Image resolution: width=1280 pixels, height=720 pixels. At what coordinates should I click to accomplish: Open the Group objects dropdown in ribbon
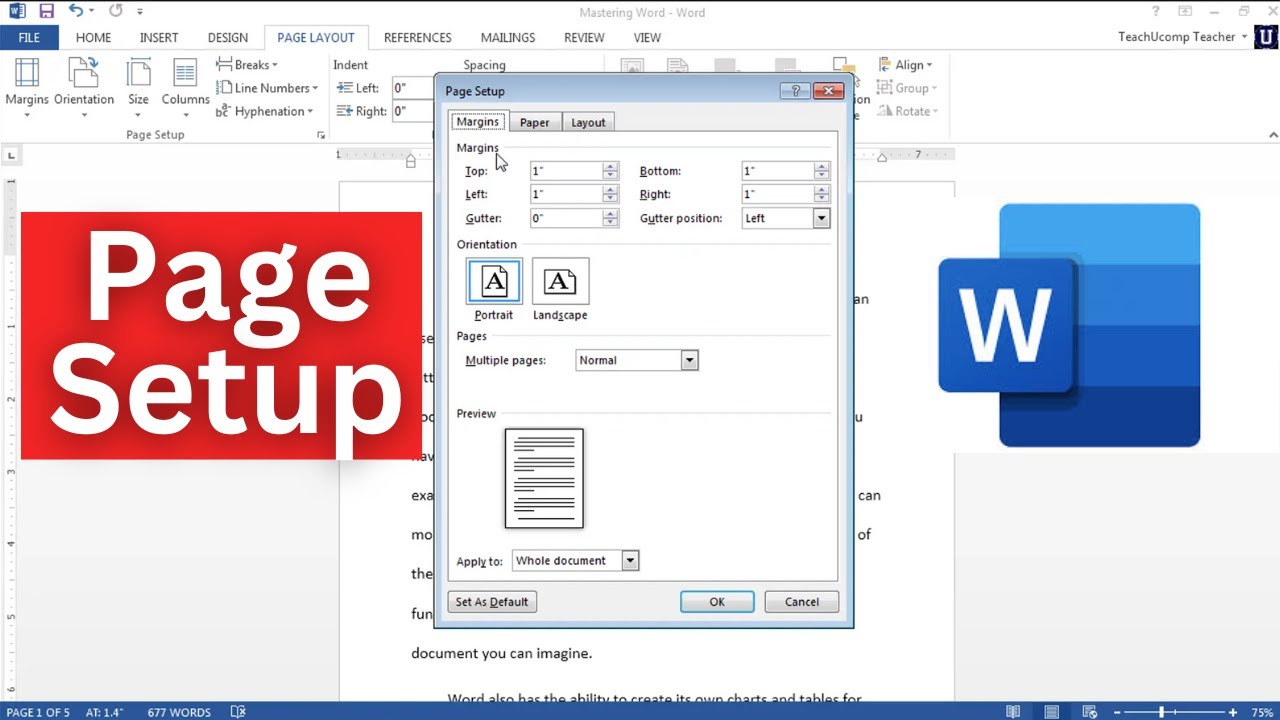tap(905, 88)
